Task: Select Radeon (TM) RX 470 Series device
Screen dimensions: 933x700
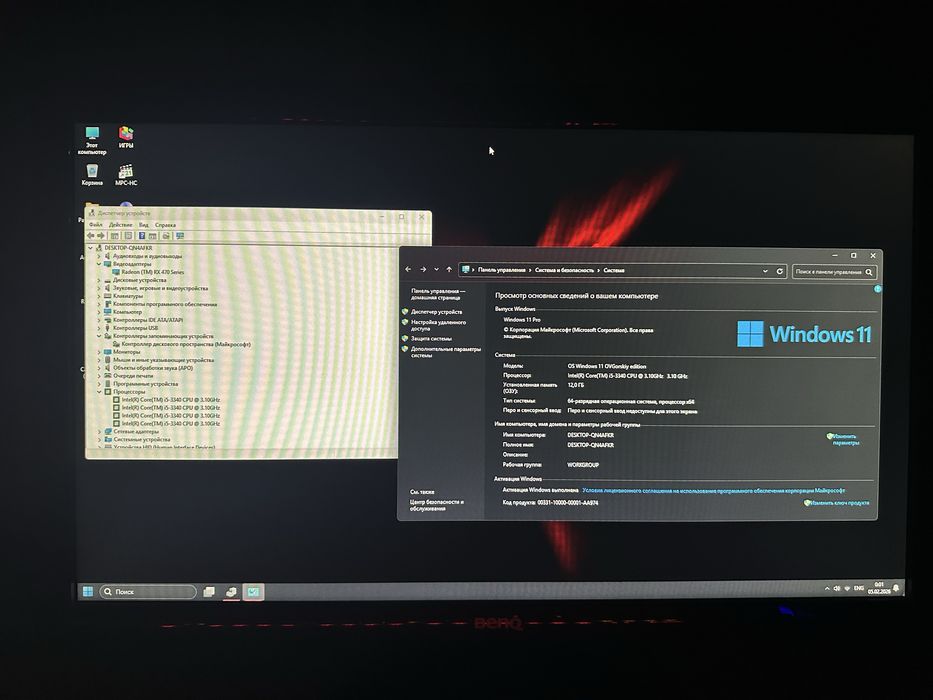Action: click(x=153, y=272)
